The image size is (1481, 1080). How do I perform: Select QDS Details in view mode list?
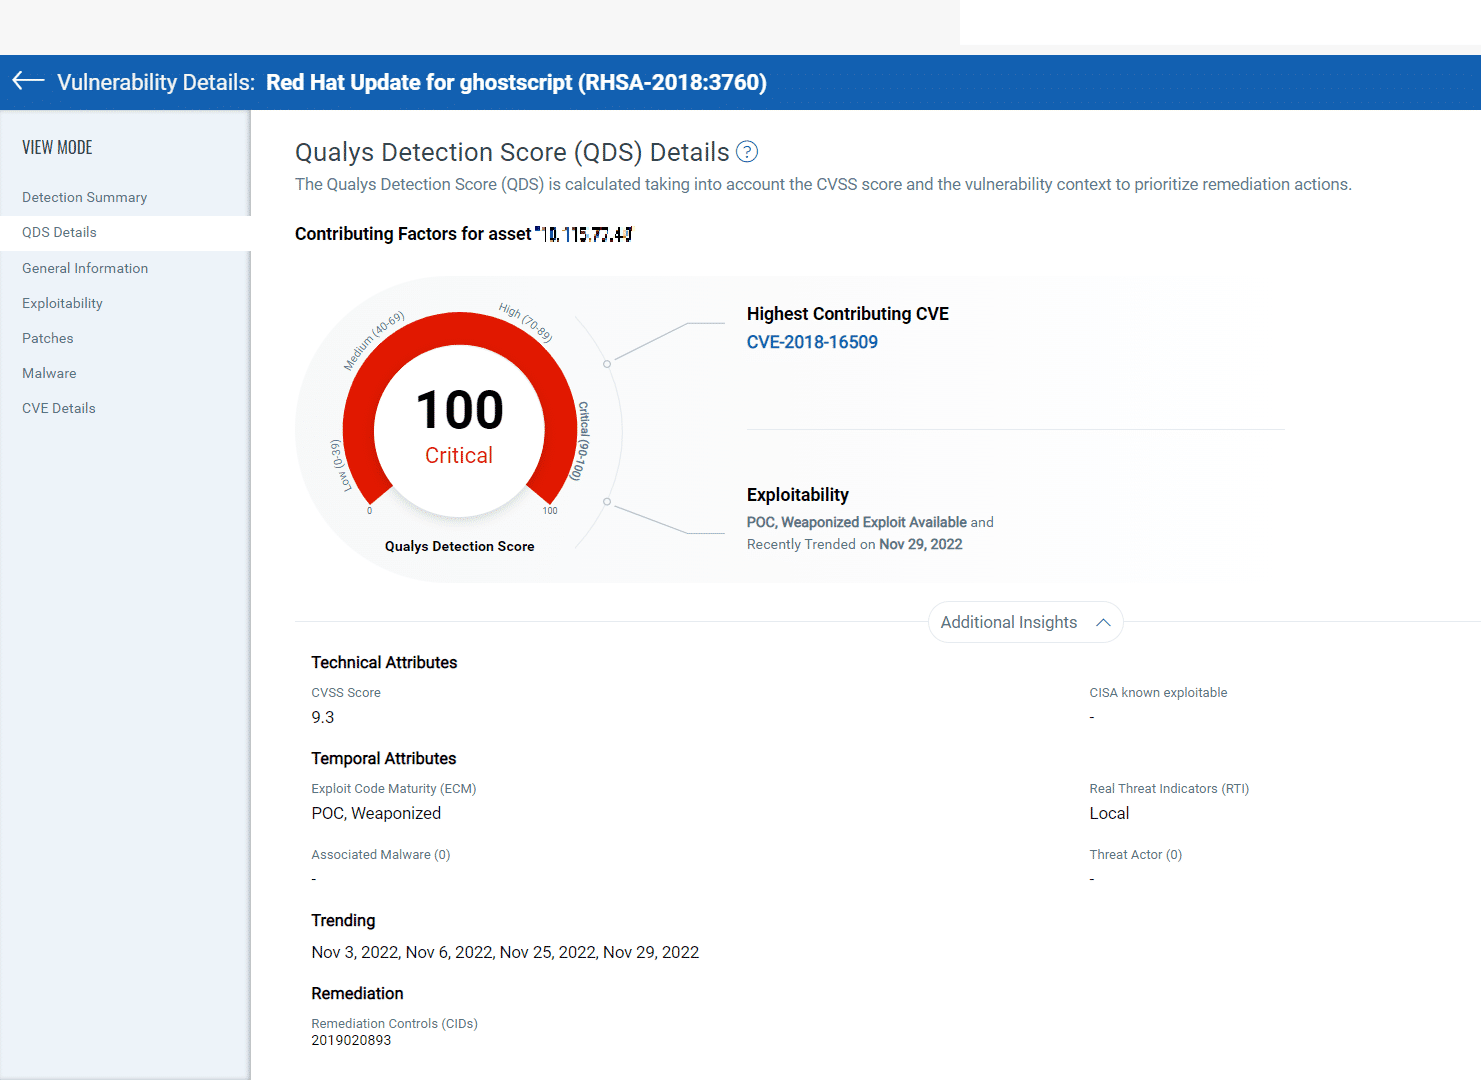(59, 232)
